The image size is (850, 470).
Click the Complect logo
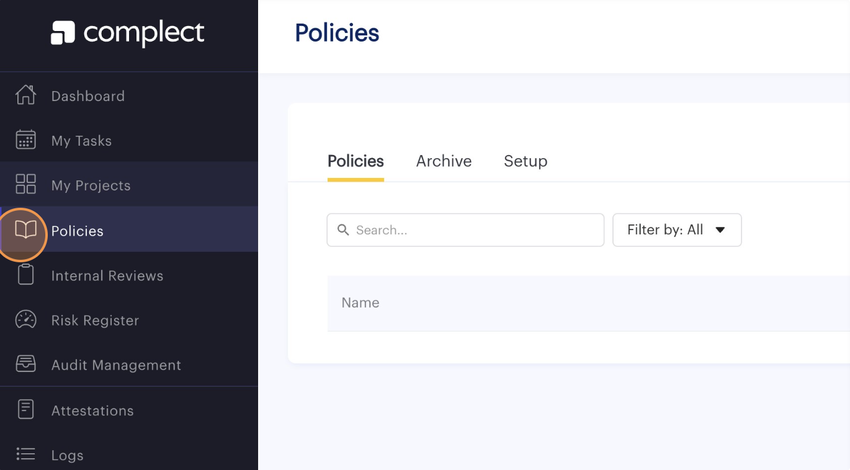(128, 33)
